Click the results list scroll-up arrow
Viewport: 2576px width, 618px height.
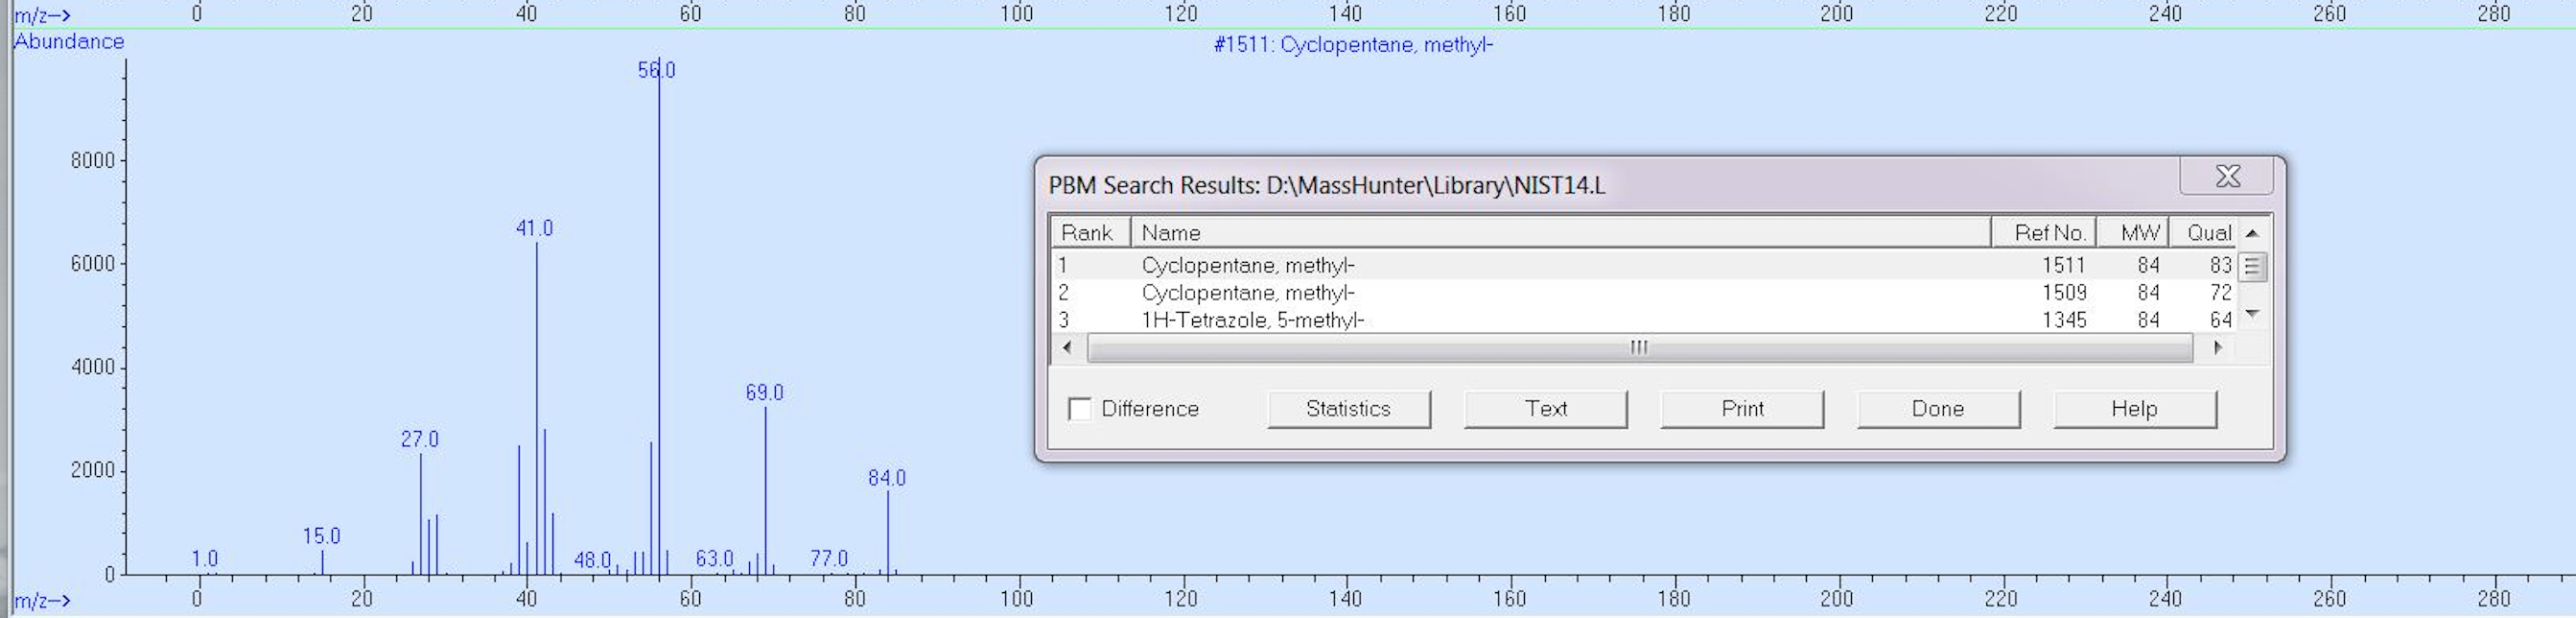click(2252, 233)
